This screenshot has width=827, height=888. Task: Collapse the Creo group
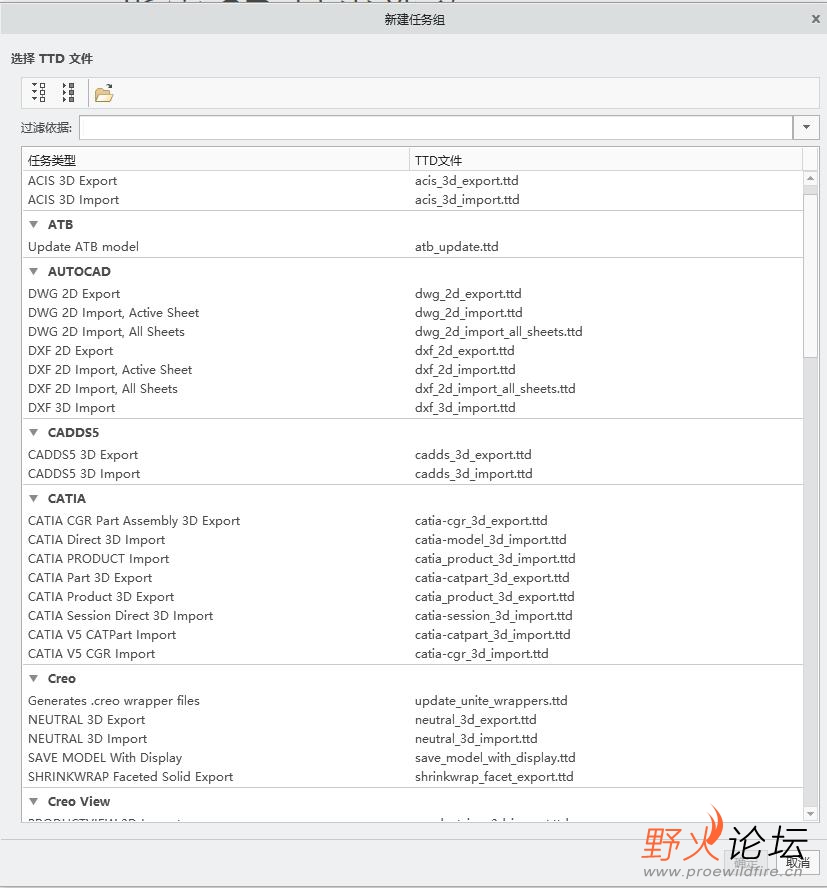click(33, 678)
